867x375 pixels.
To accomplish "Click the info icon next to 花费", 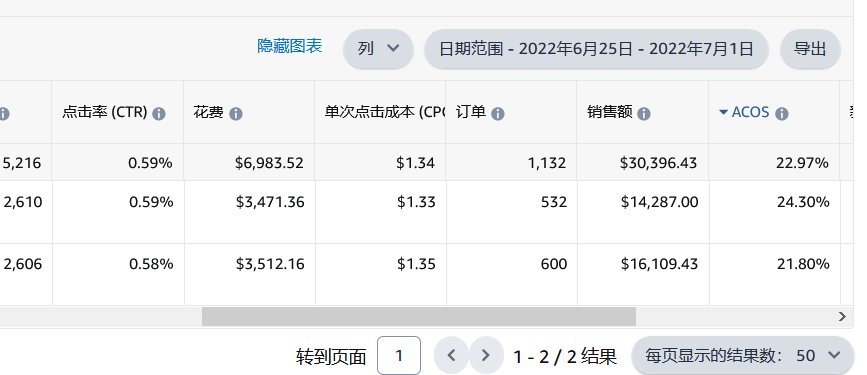I will [x=236, y=114].
